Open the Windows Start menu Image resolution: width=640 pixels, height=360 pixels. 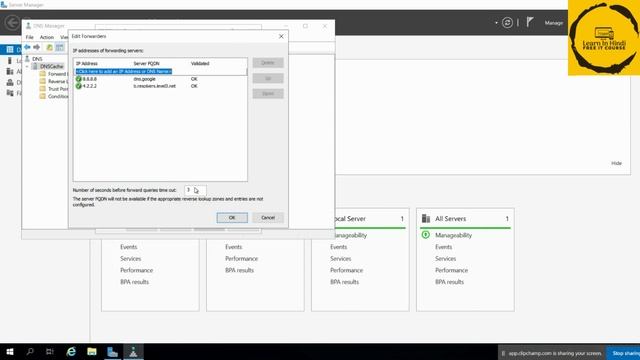click(10, 352)
